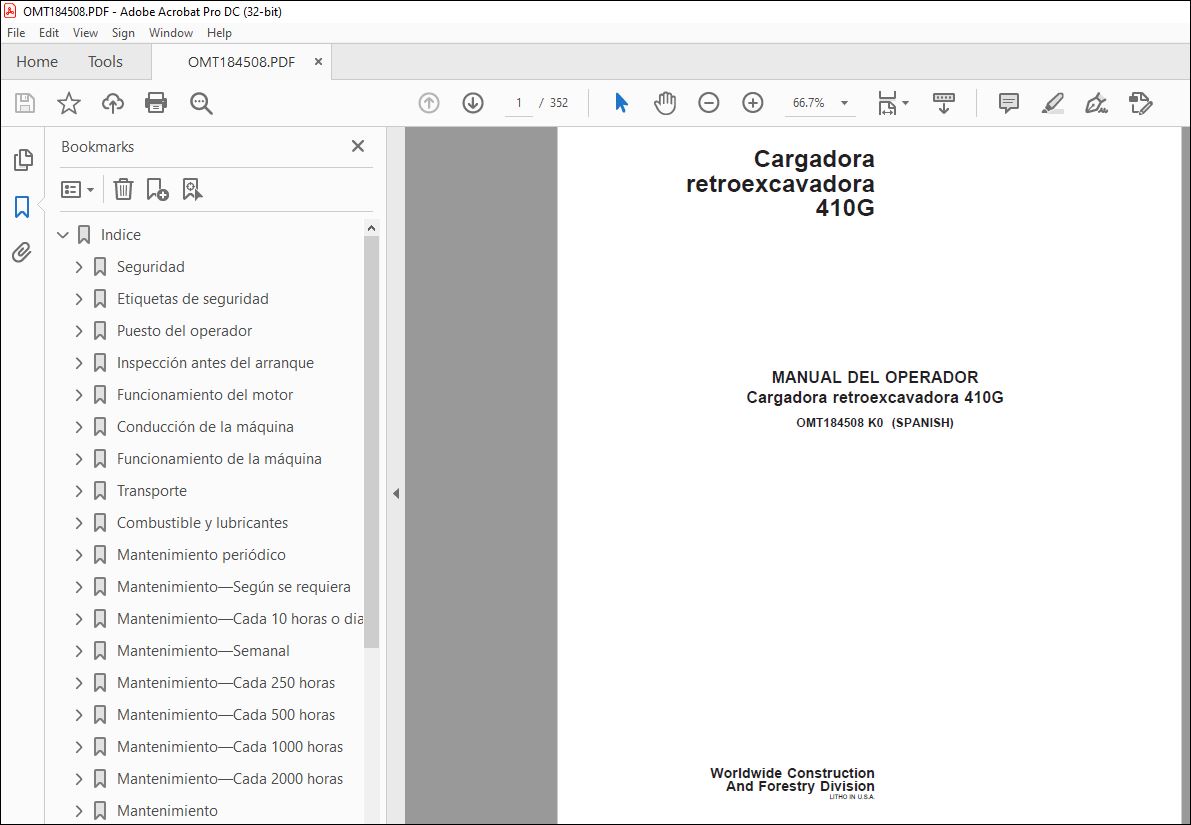Open the sign document pen icon

1096,103
